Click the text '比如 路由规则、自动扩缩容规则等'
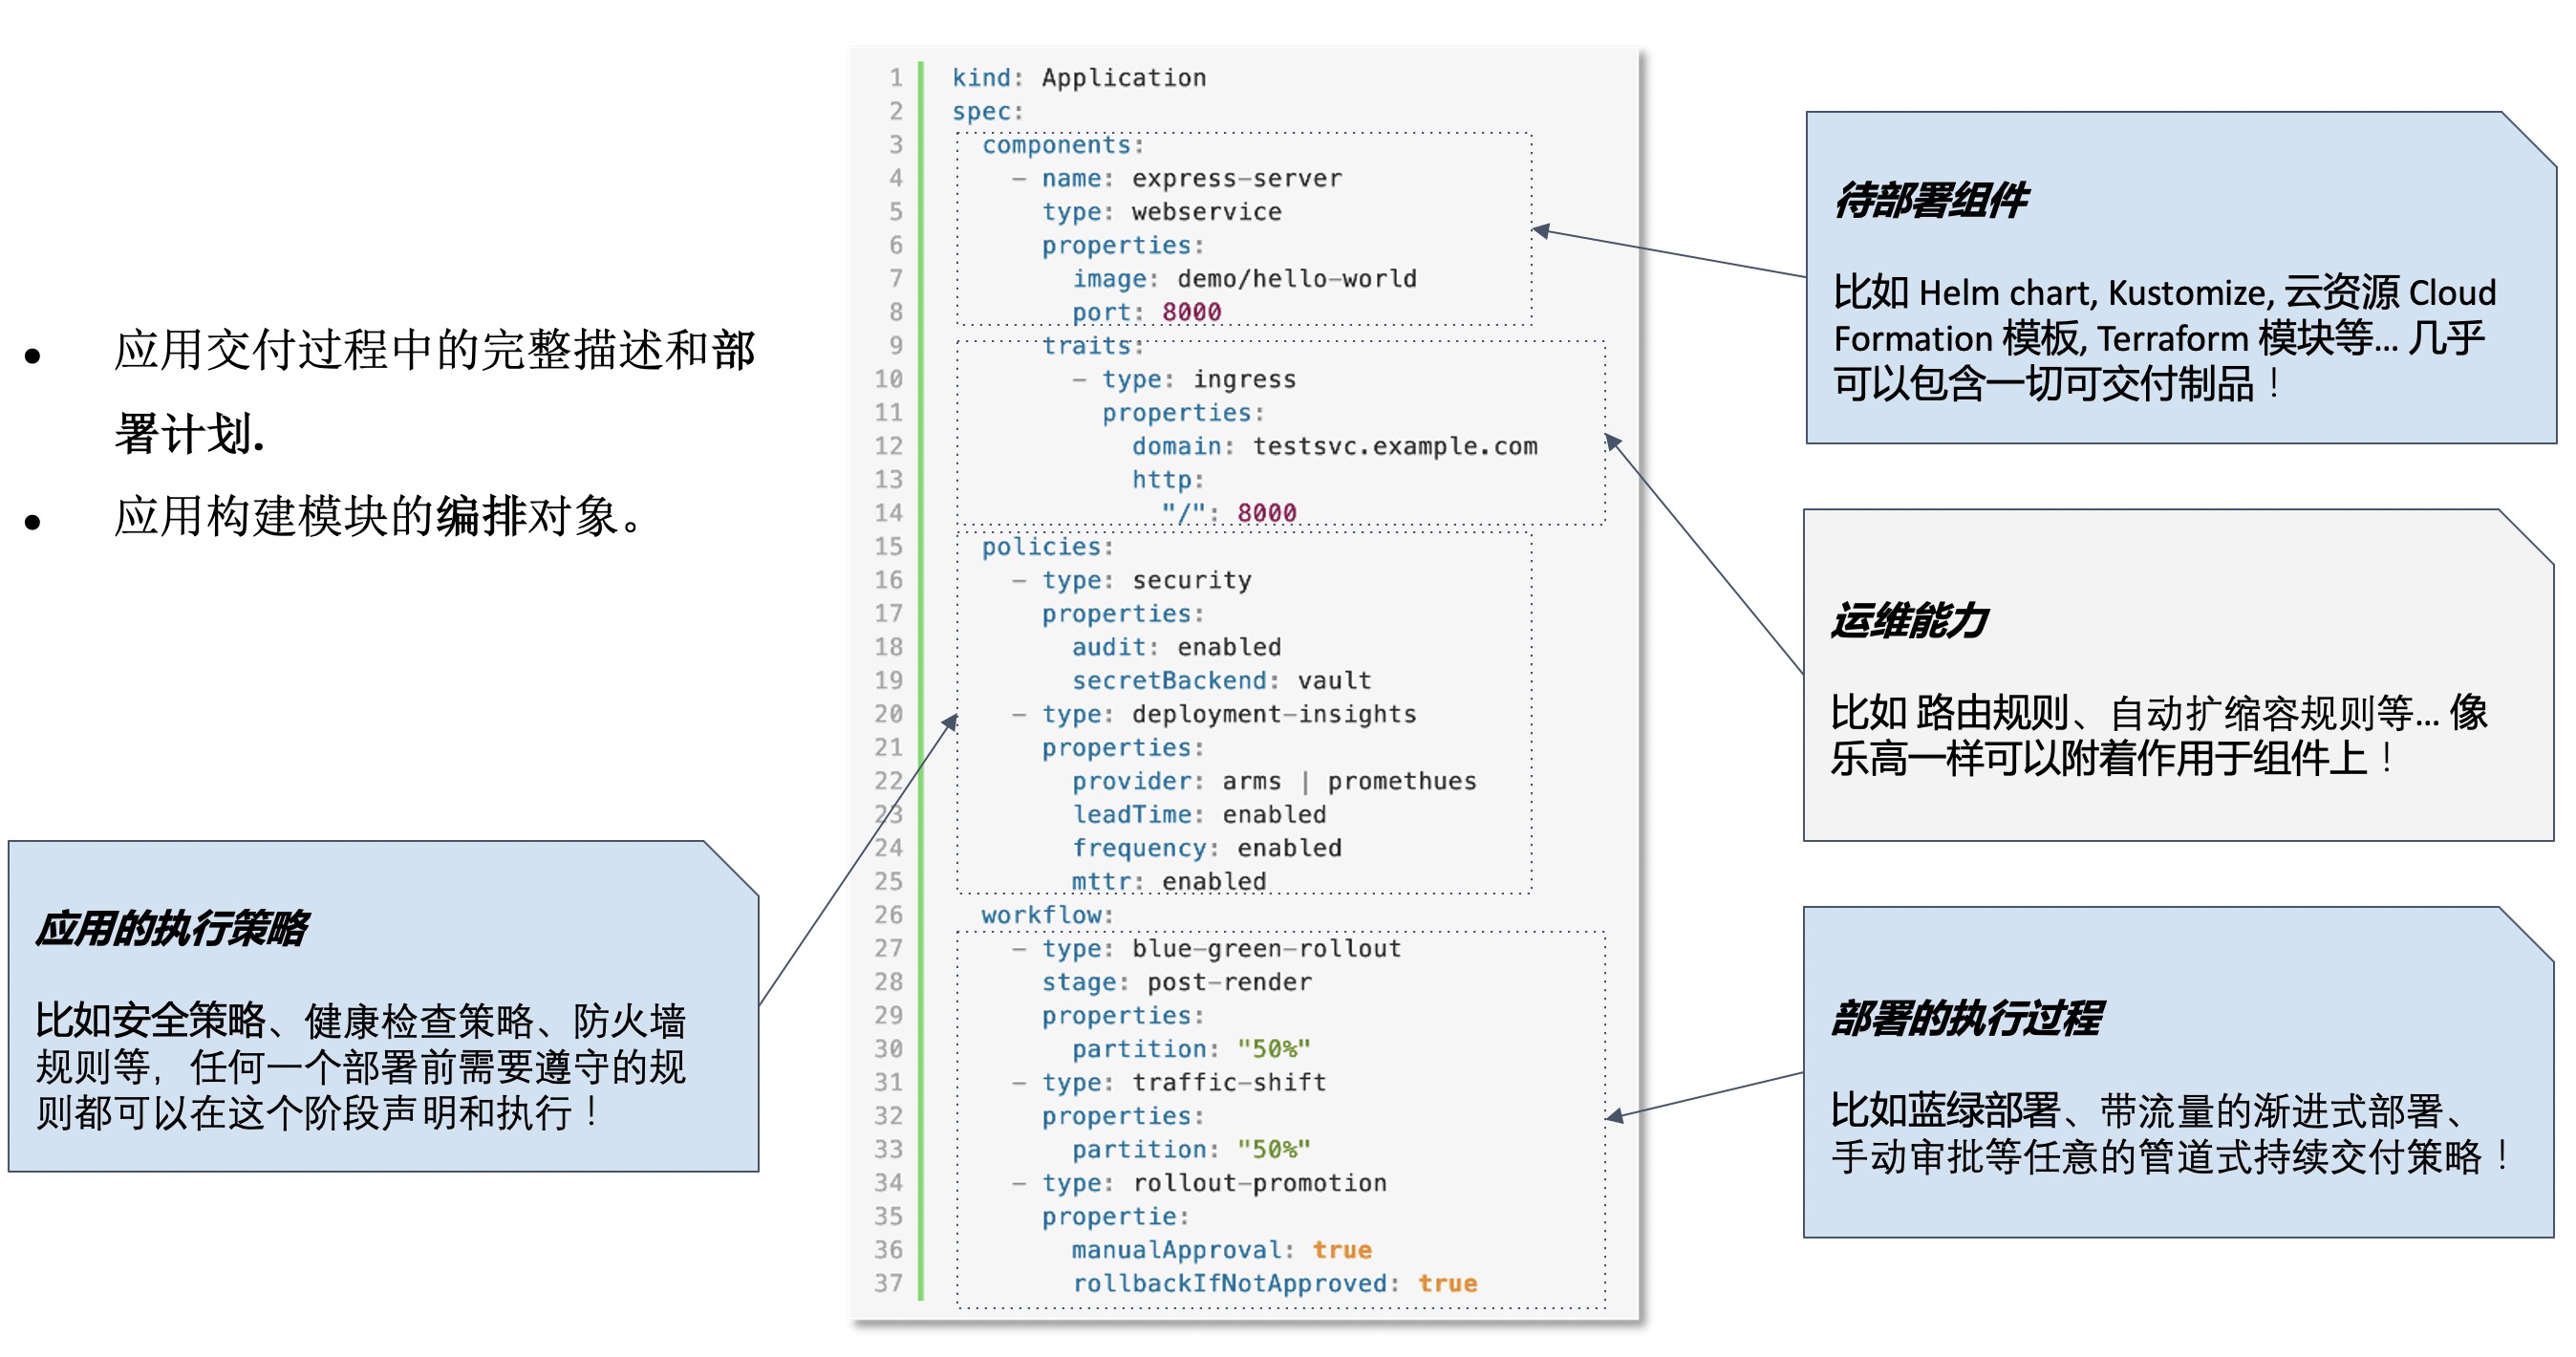Image resolution: width=2576 pixels, height=1357 pixels. [2134, 713]
